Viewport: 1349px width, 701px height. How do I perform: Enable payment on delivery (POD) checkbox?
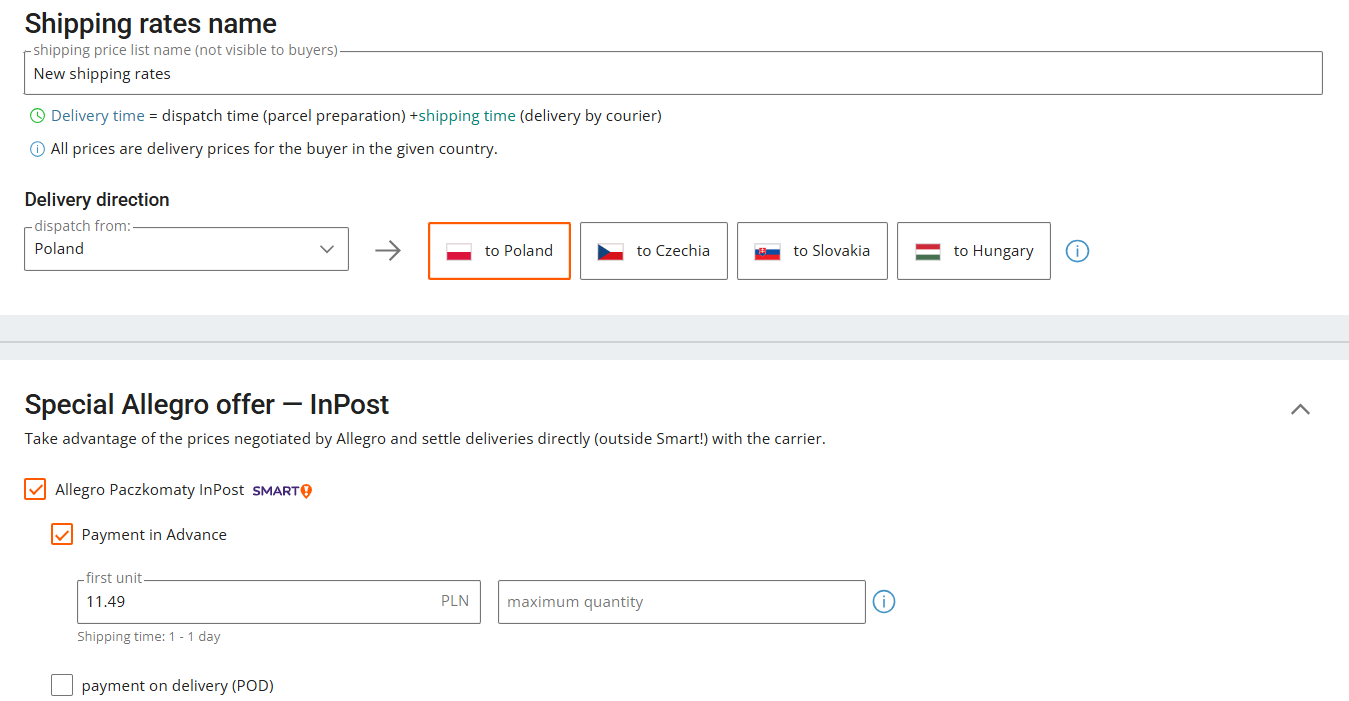click(x=62, y=686)
